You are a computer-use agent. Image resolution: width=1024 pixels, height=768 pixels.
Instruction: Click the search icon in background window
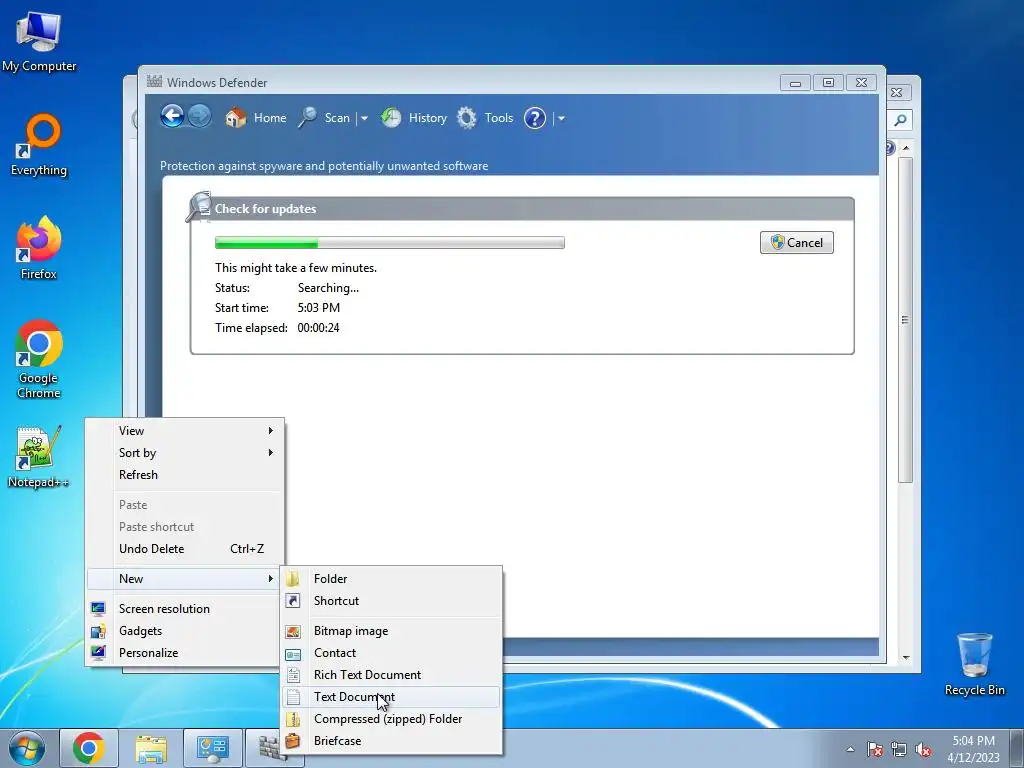click(901, 120)
